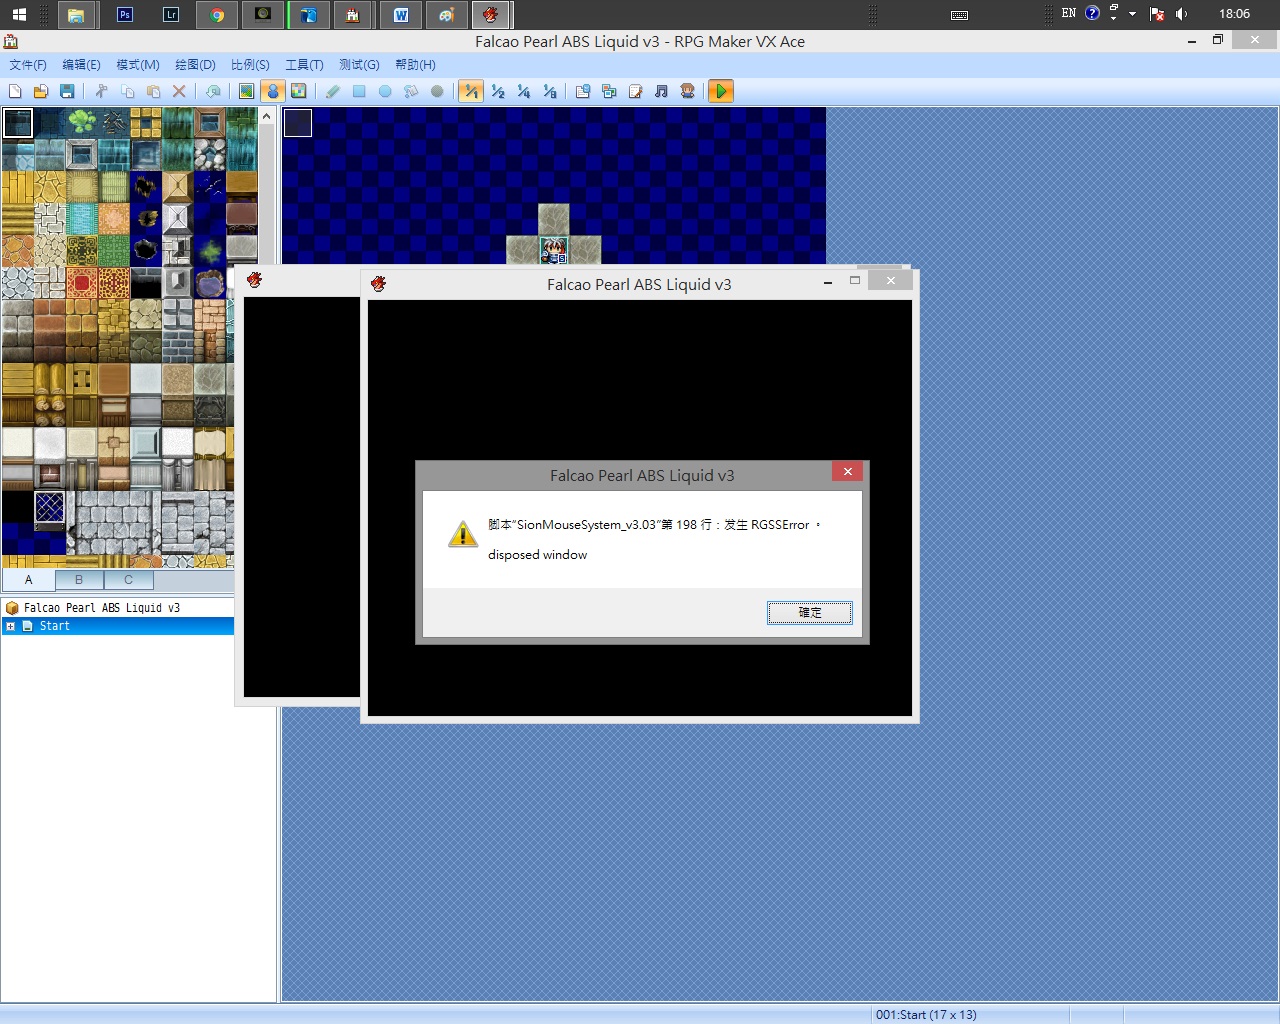Click the player start event on the map
The height and width of the screenshot is (1024, 1280).
(554, 250)
